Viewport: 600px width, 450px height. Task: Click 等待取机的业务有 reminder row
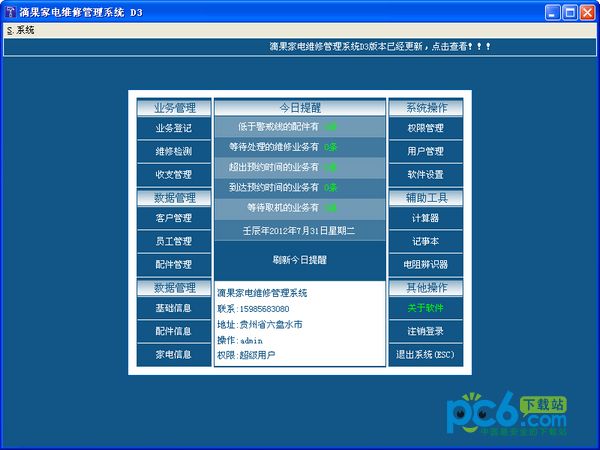click(300, 208)
